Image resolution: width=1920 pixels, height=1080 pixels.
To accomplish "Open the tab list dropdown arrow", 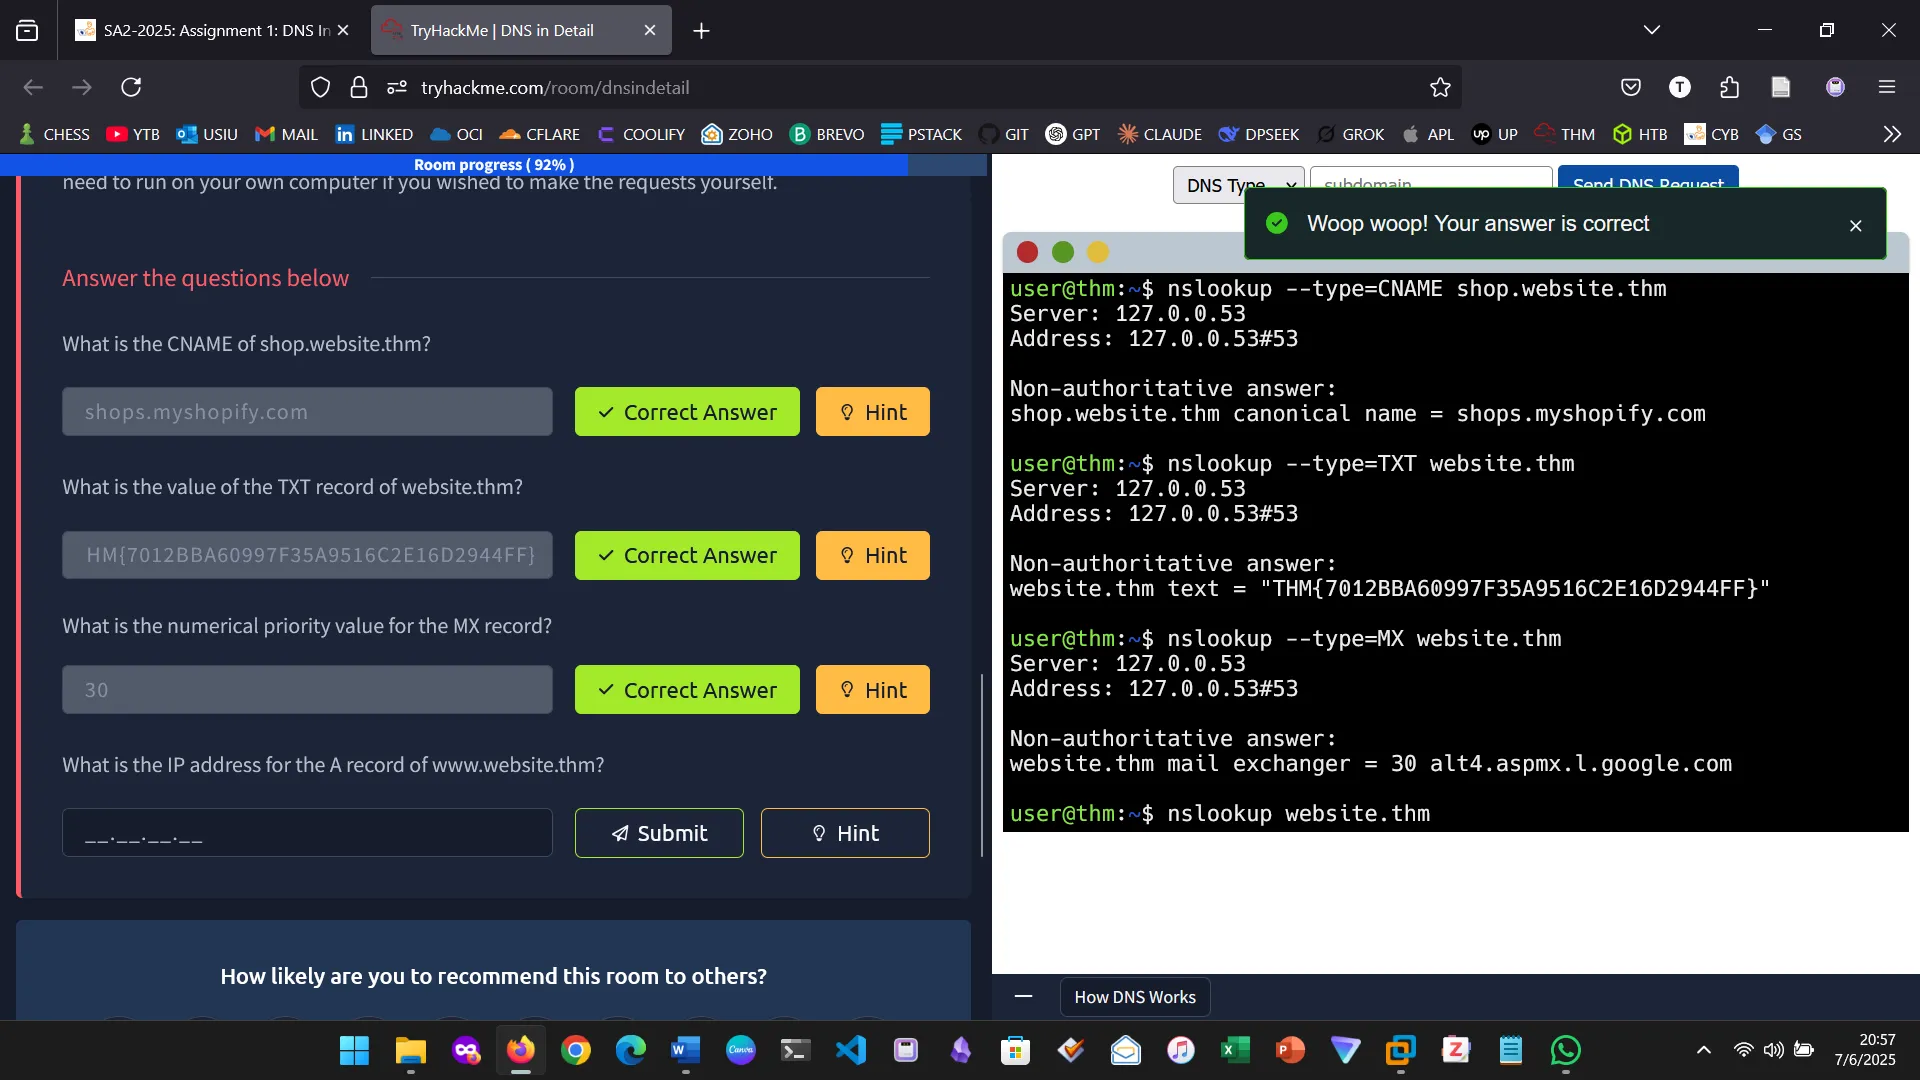I will [x=1652, y=29].
